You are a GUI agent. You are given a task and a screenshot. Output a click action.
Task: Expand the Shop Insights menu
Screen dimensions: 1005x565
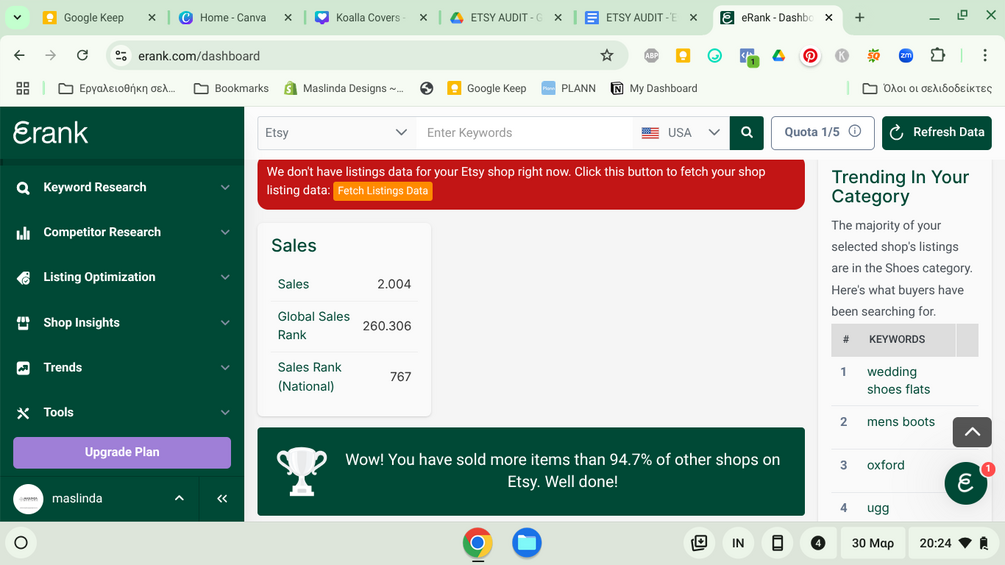225,323
